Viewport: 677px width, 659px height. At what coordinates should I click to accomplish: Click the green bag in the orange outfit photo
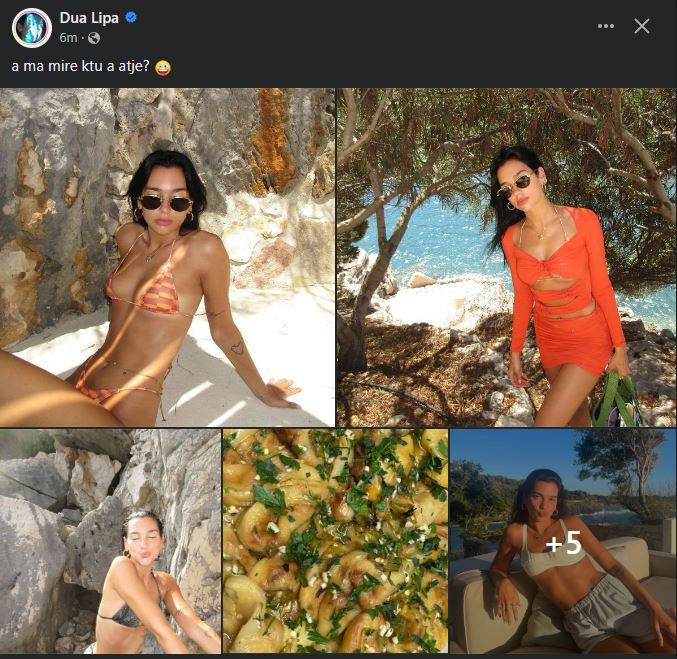pyautogui.click(x=616, y=400)
